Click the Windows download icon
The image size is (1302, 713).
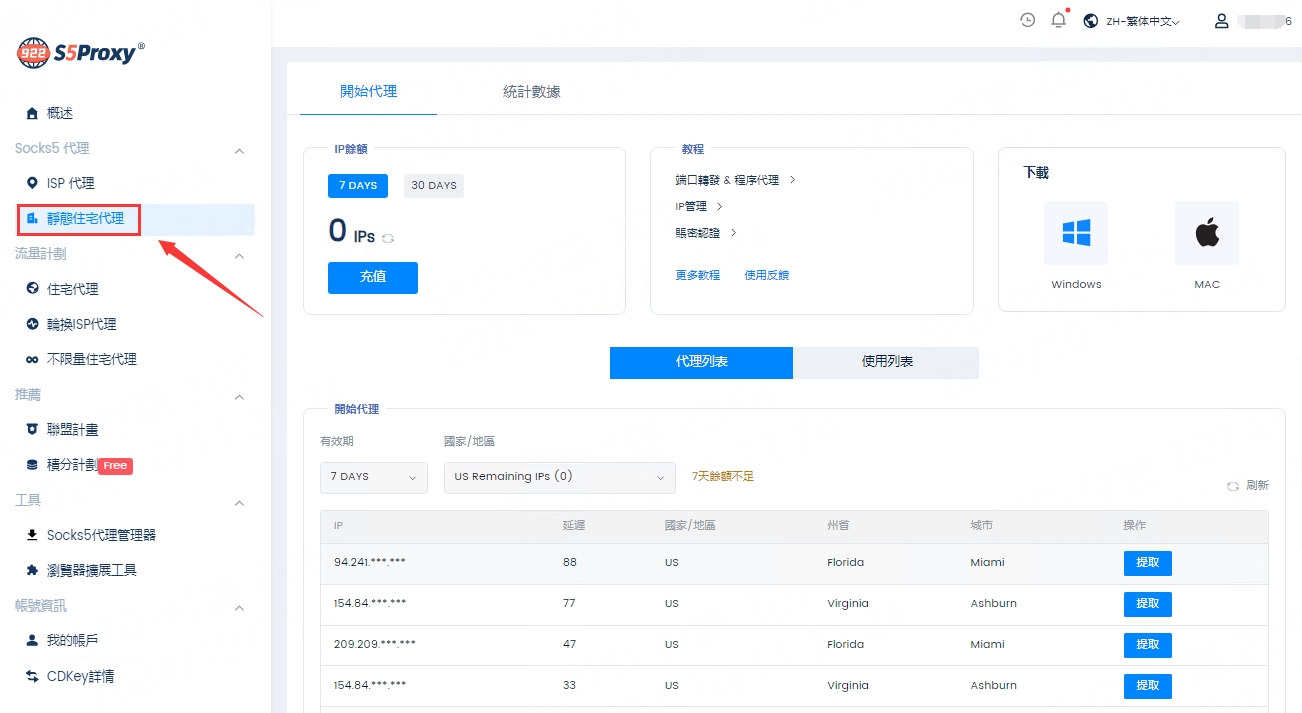point(1075,233)
